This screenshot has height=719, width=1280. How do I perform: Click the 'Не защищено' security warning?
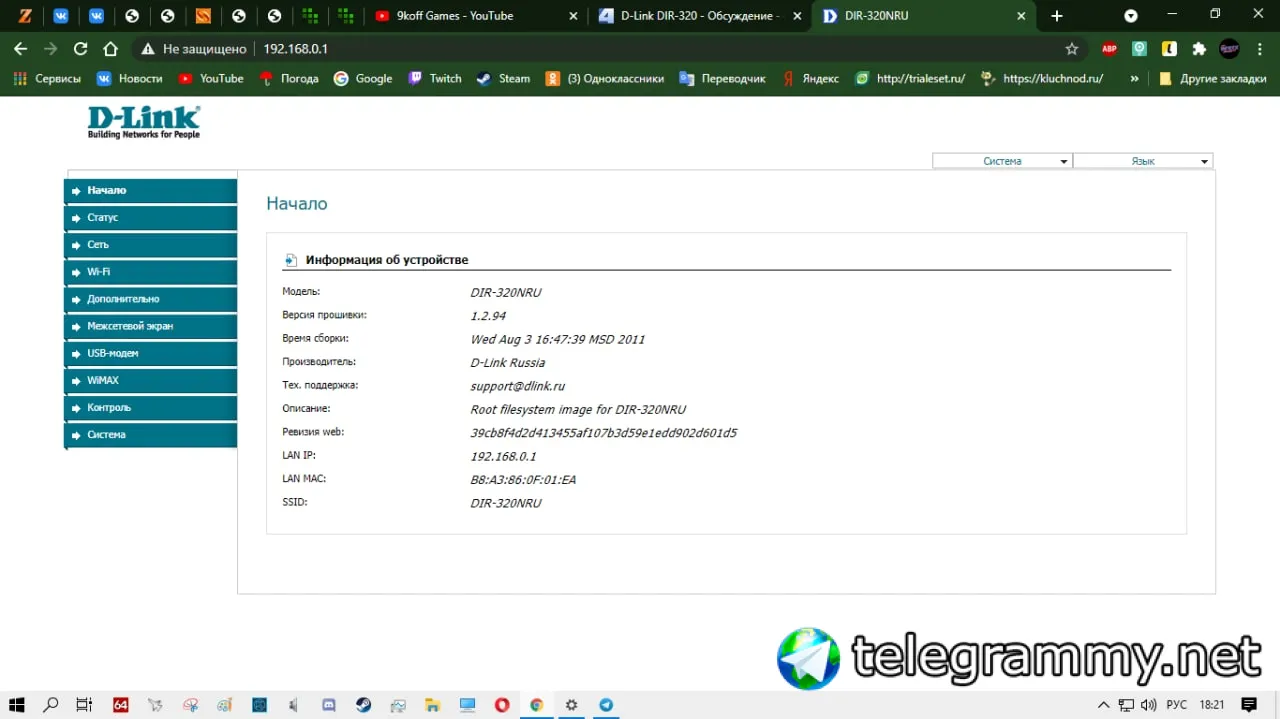[x=194, y=49]
